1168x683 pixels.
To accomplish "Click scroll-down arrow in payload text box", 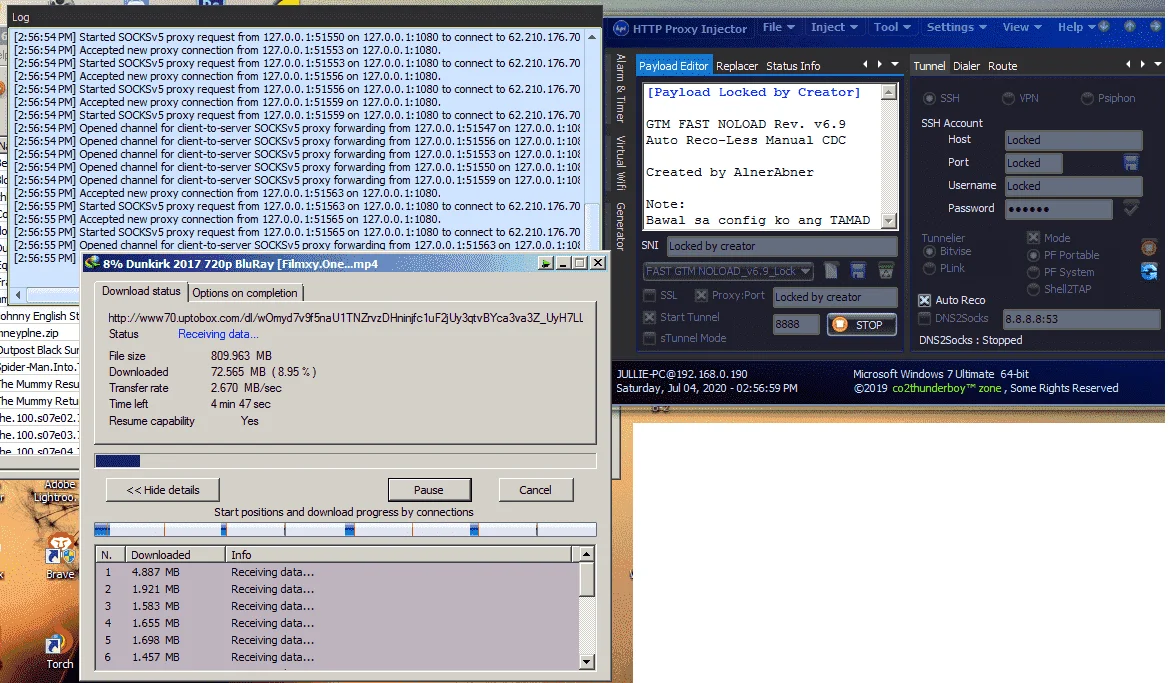I will (888, 220).
